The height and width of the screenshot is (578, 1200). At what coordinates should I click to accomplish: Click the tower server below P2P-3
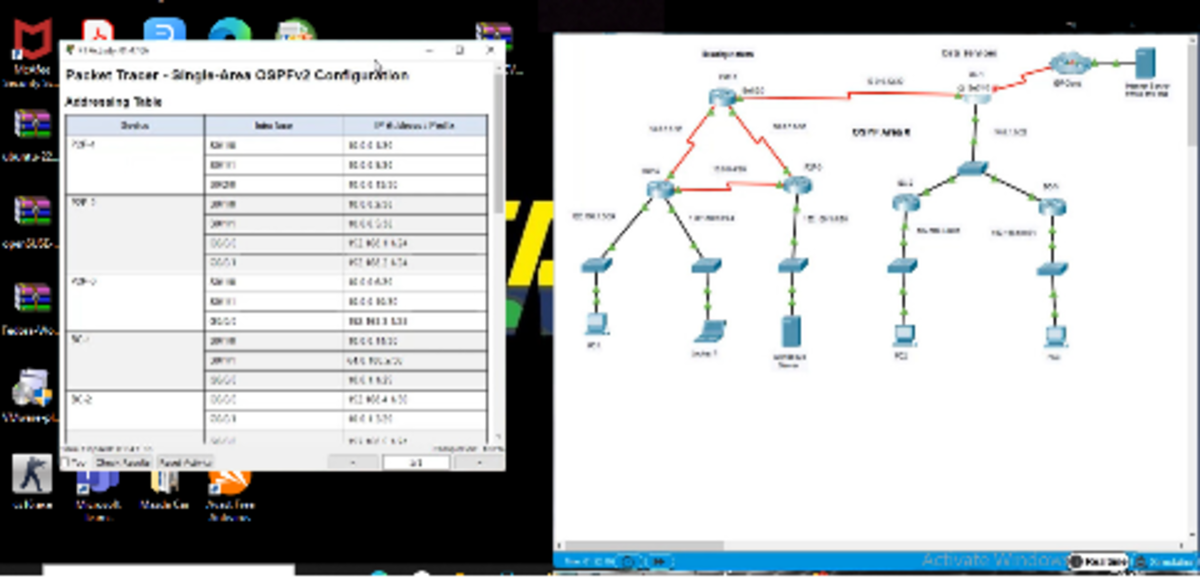pyautogui.click(x=791, y=333)
